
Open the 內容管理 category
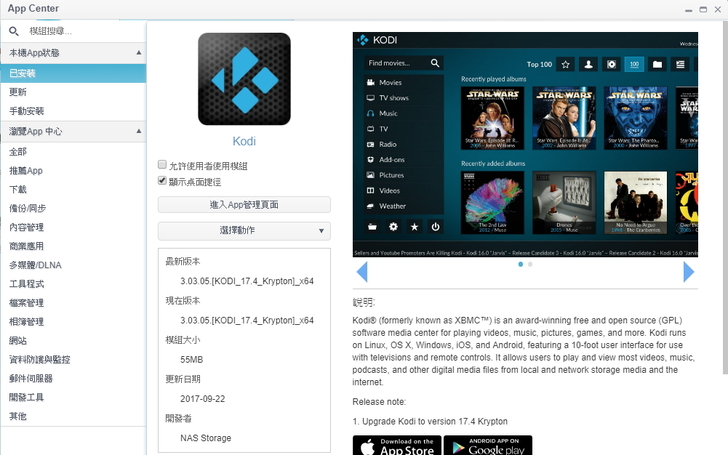point(73,228)
